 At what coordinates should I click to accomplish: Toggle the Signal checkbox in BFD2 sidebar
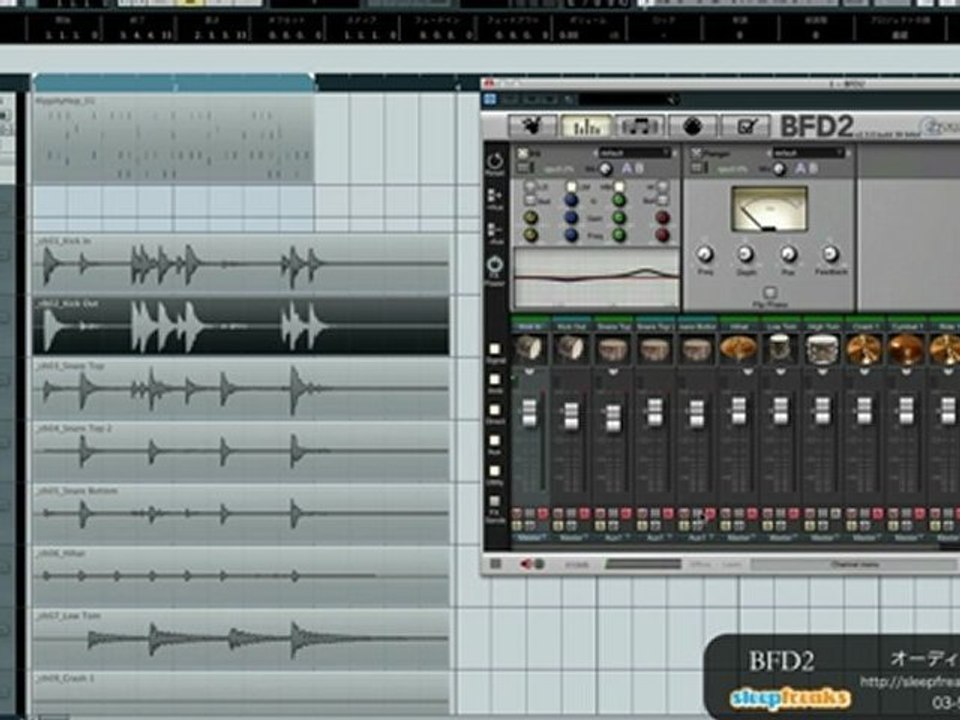pos(495,350)
